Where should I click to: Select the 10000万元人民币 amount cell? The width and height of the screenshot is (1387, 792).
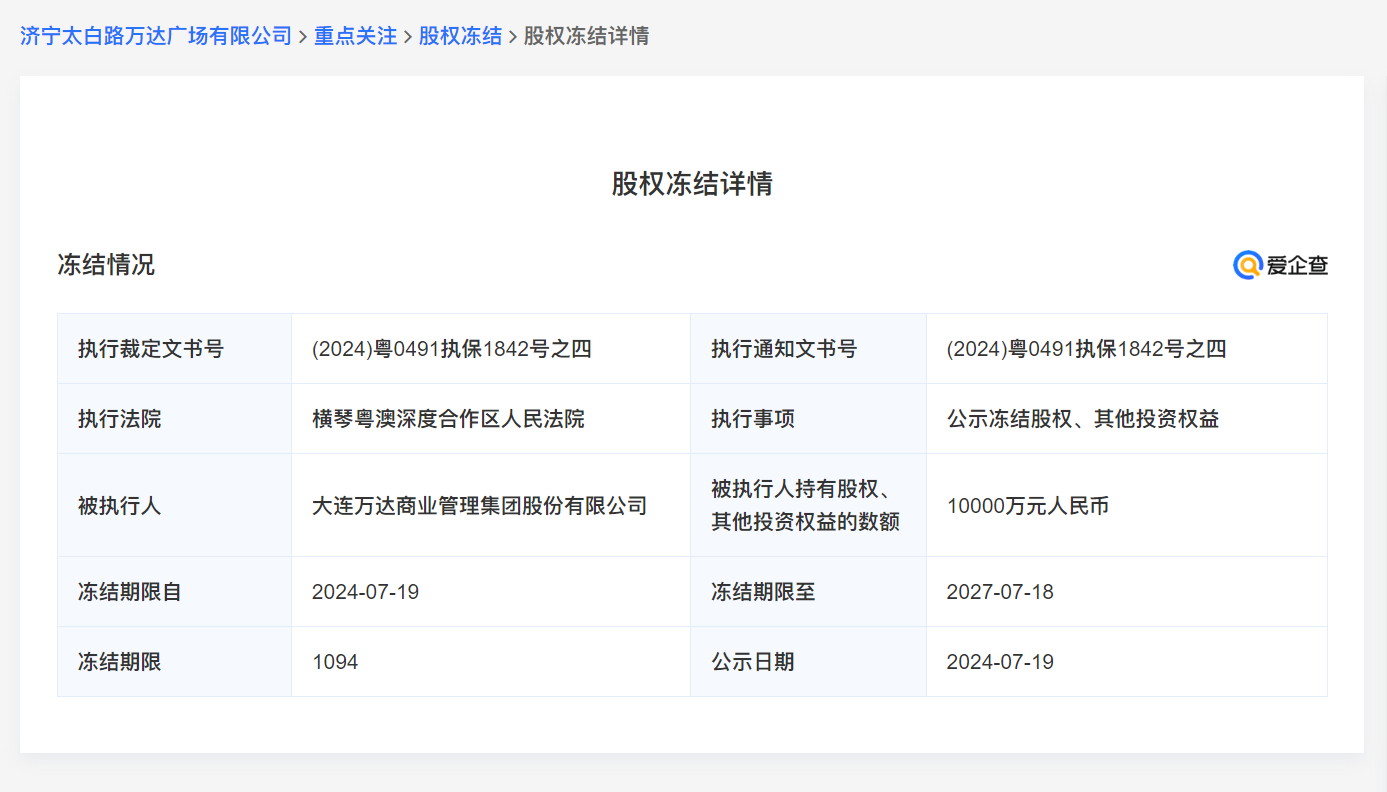[1028, 506]
